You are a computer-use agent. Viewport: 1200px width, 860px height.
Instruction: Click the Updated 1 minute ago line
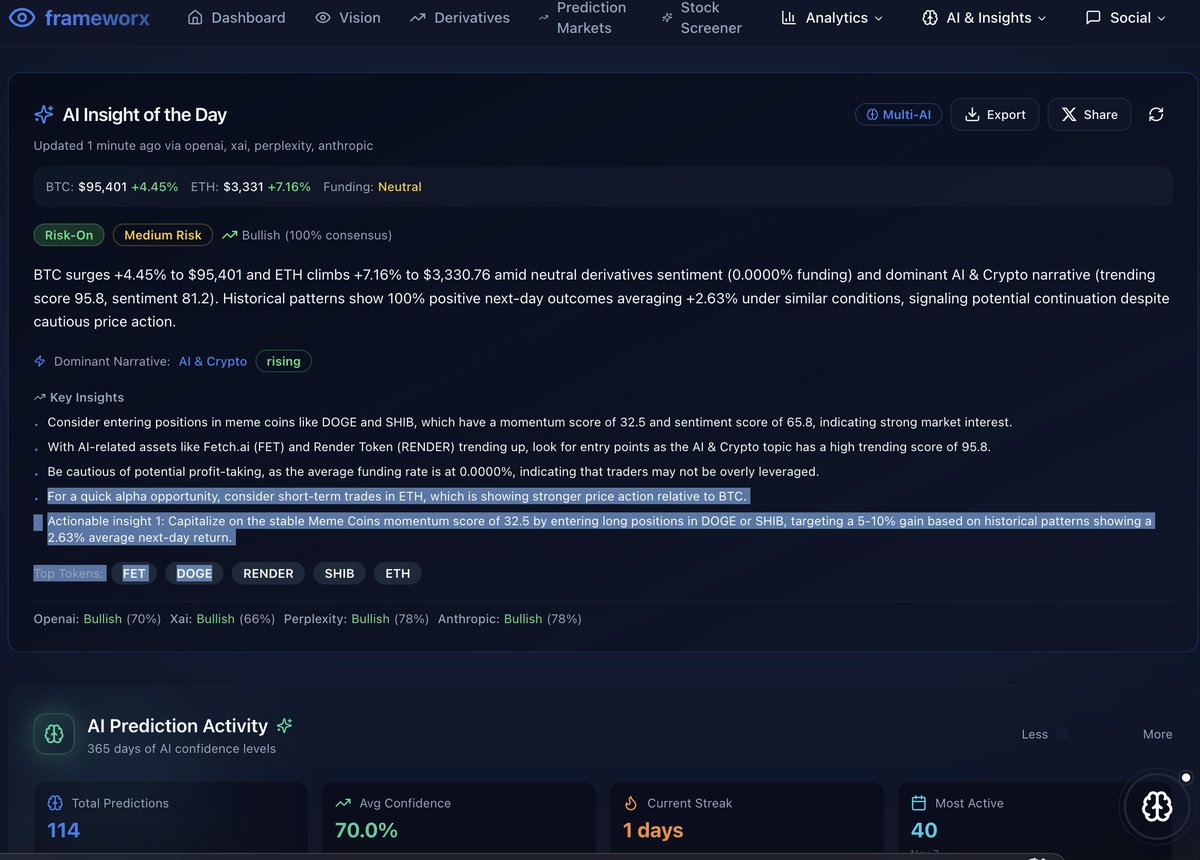click(203, 146)
